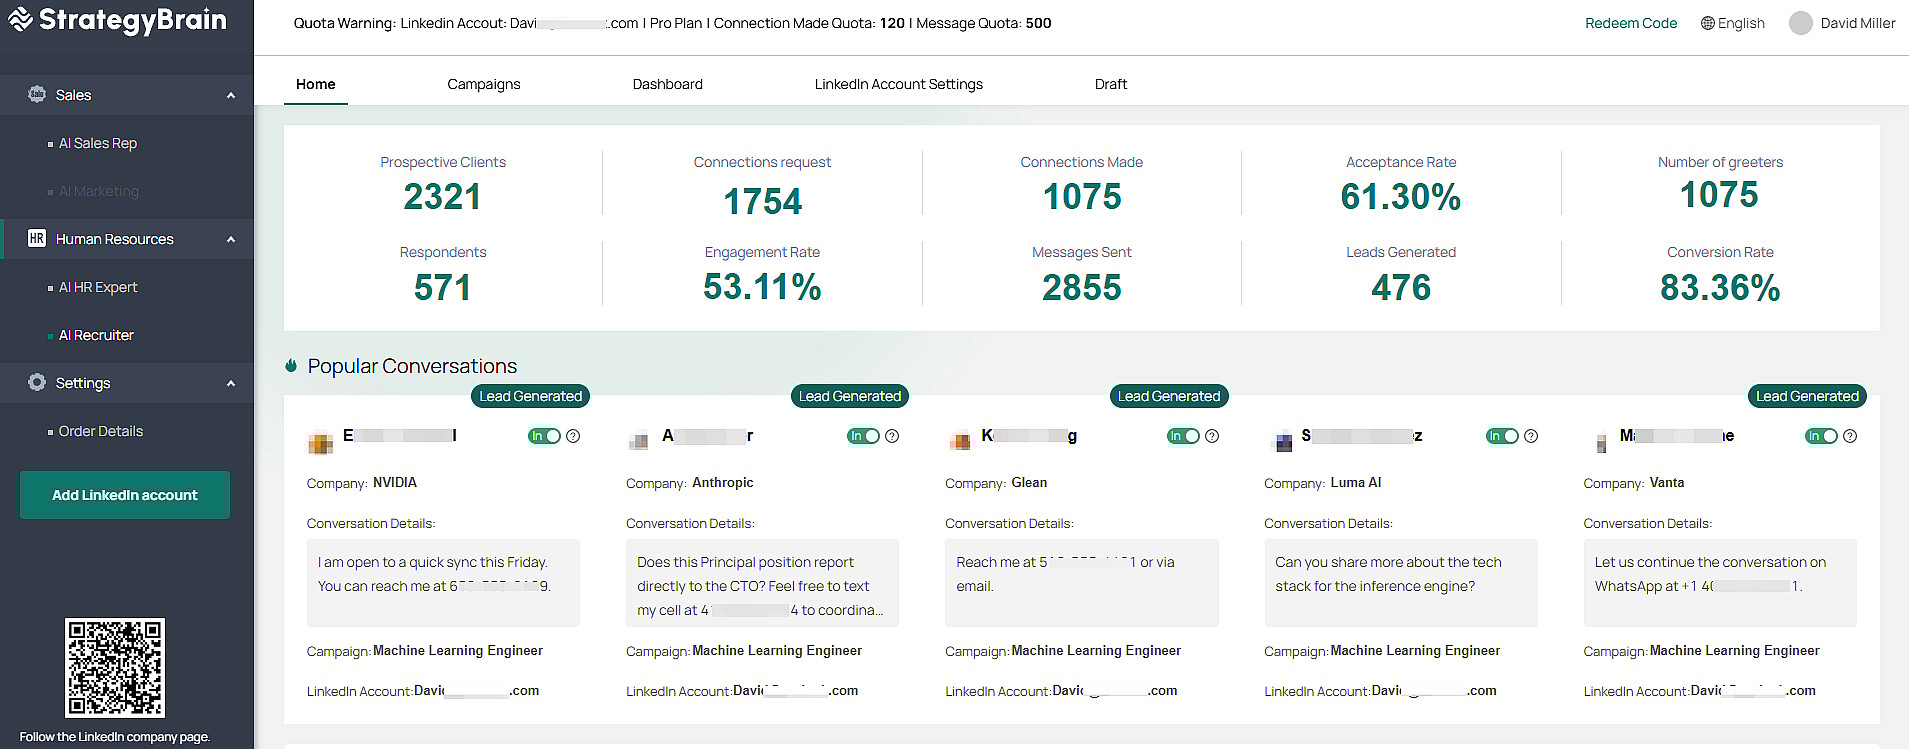Click the QR code image in the sidebar
Screen dimensions: 1909x749
click(x=115, y=667)
